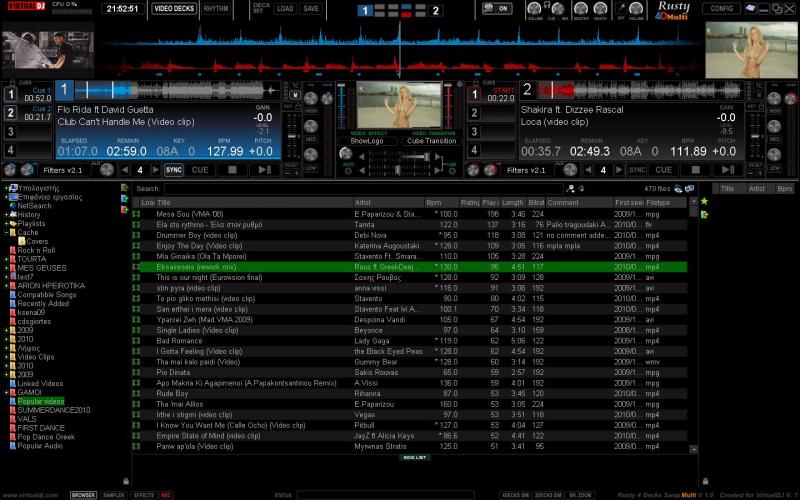Stop playback on deck 2

(696, 170)
